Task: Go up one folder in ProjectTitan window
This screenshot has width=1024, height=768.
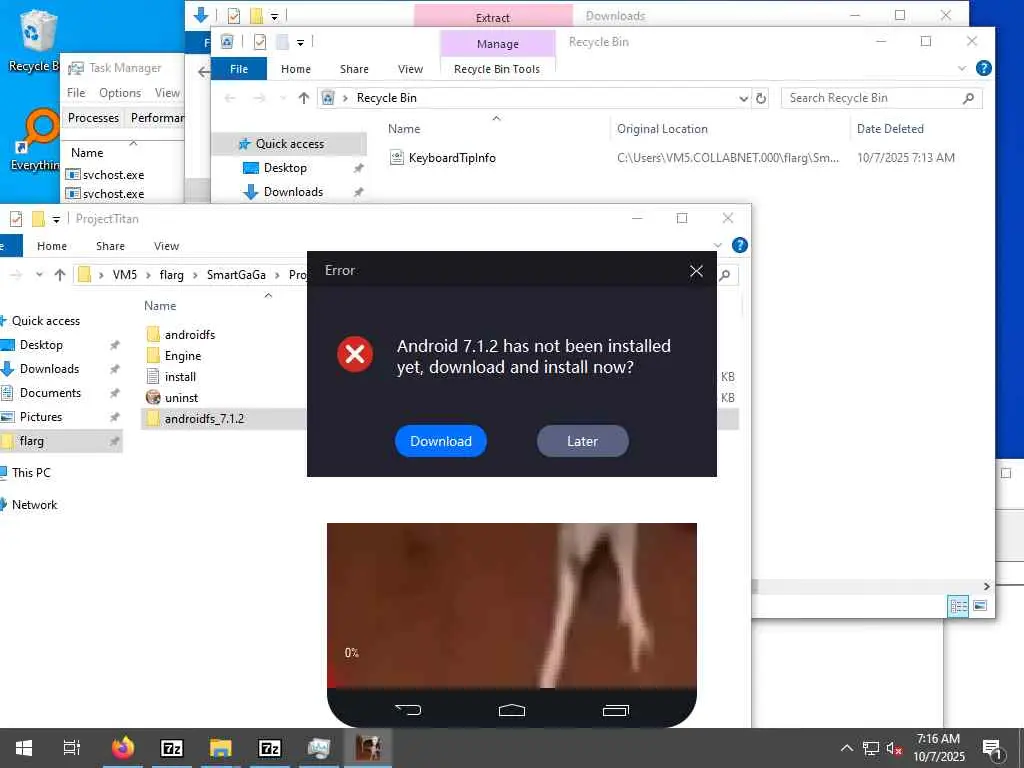Action: point(60,275)
